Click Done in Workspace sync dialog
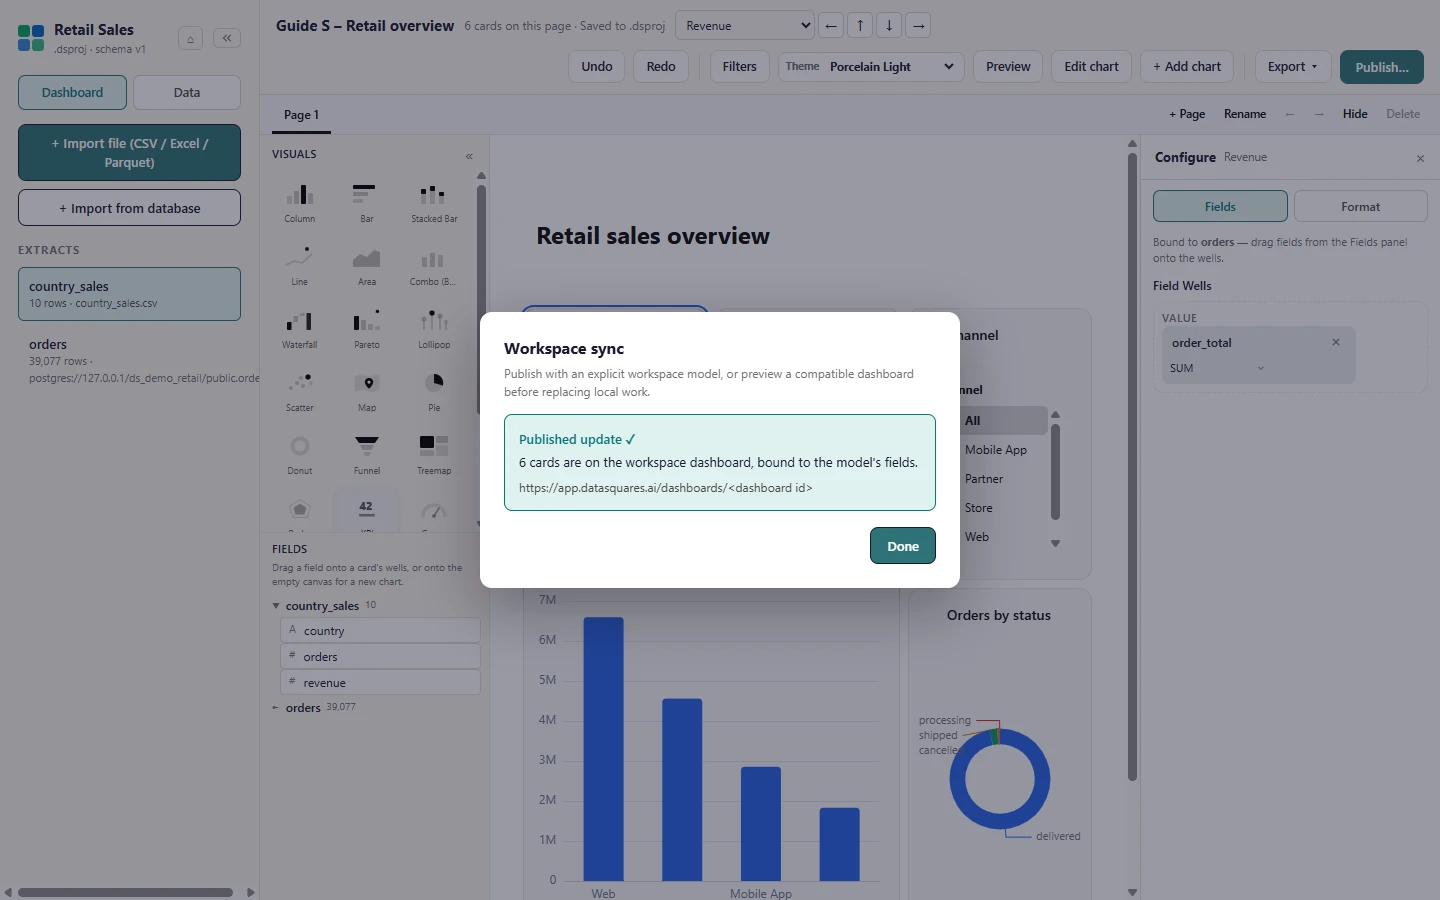The height and width of the screenshot is (900, 1440). (903, 546)
